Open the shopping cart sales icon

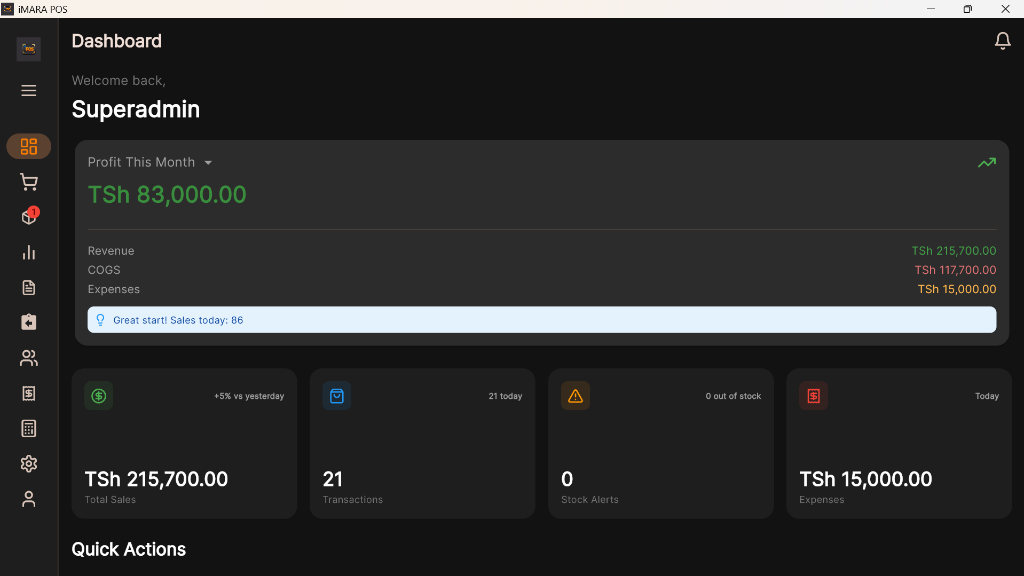(x=29, y=182)
